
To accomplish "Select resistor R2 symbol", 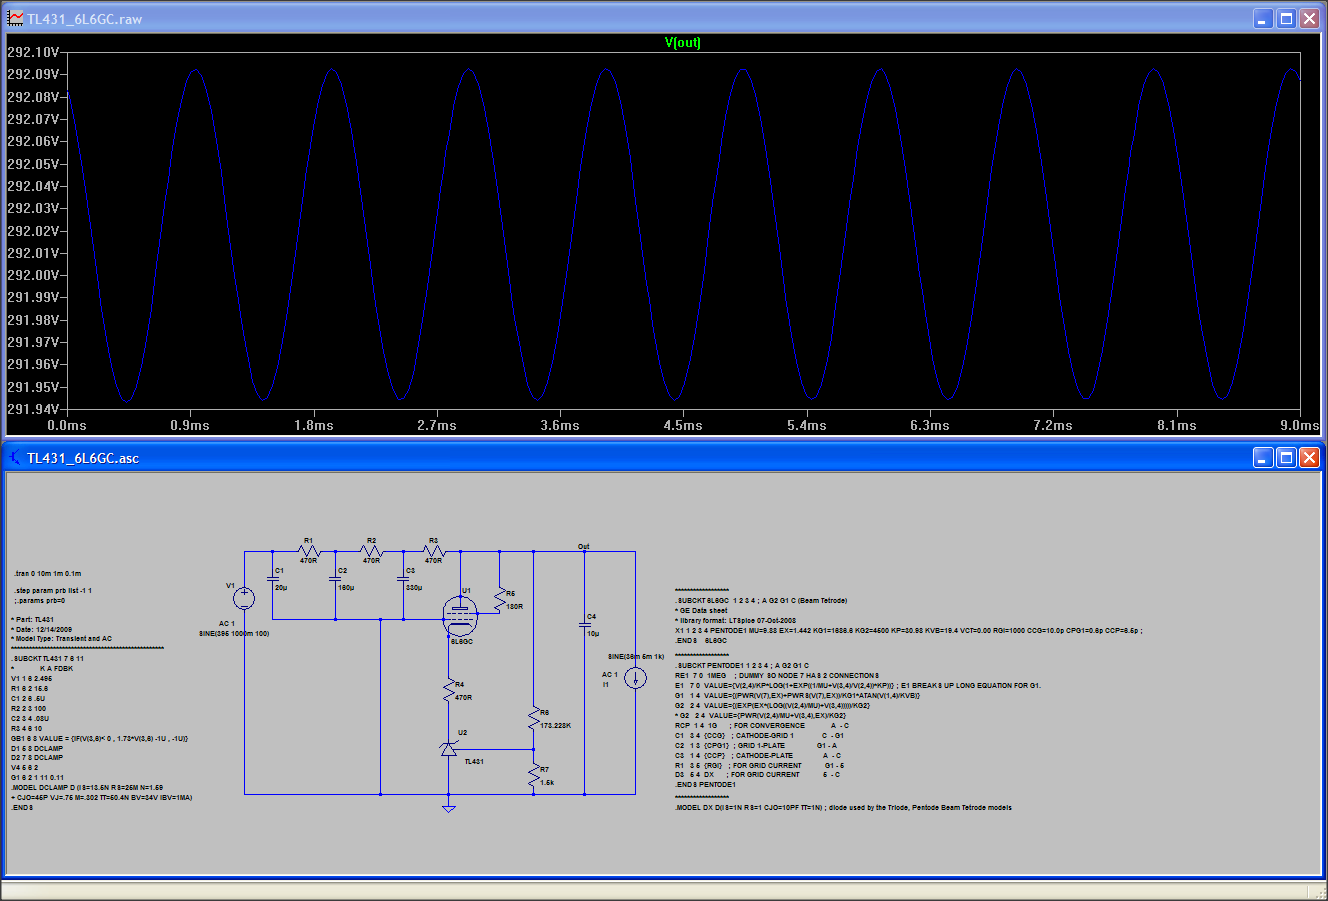I will click(x=371, y=551).
